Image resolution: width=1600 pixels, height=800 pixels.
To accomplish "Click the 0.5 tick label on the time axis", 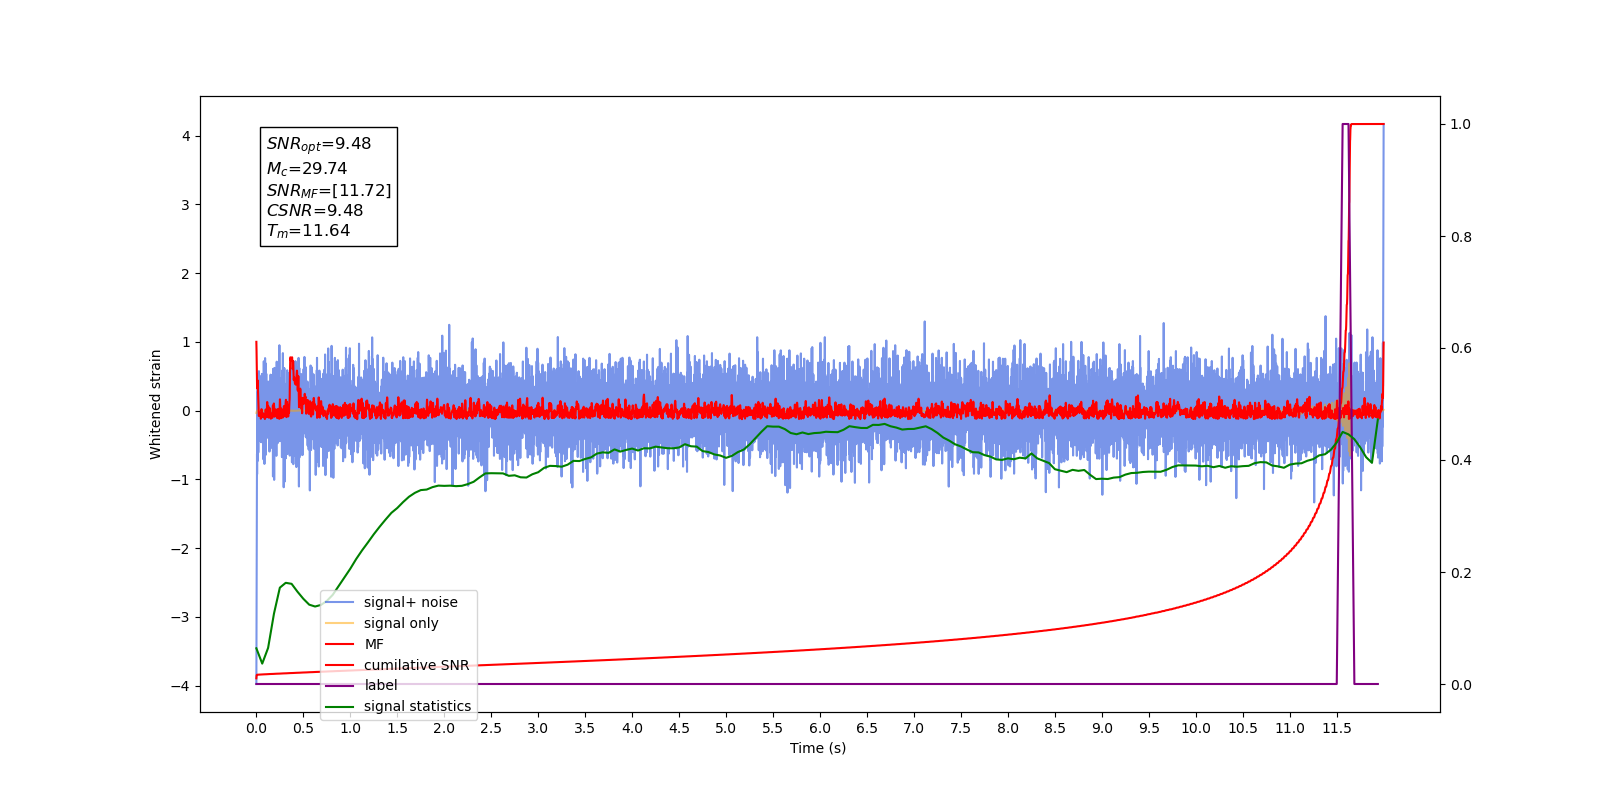I will pos(303,728).
